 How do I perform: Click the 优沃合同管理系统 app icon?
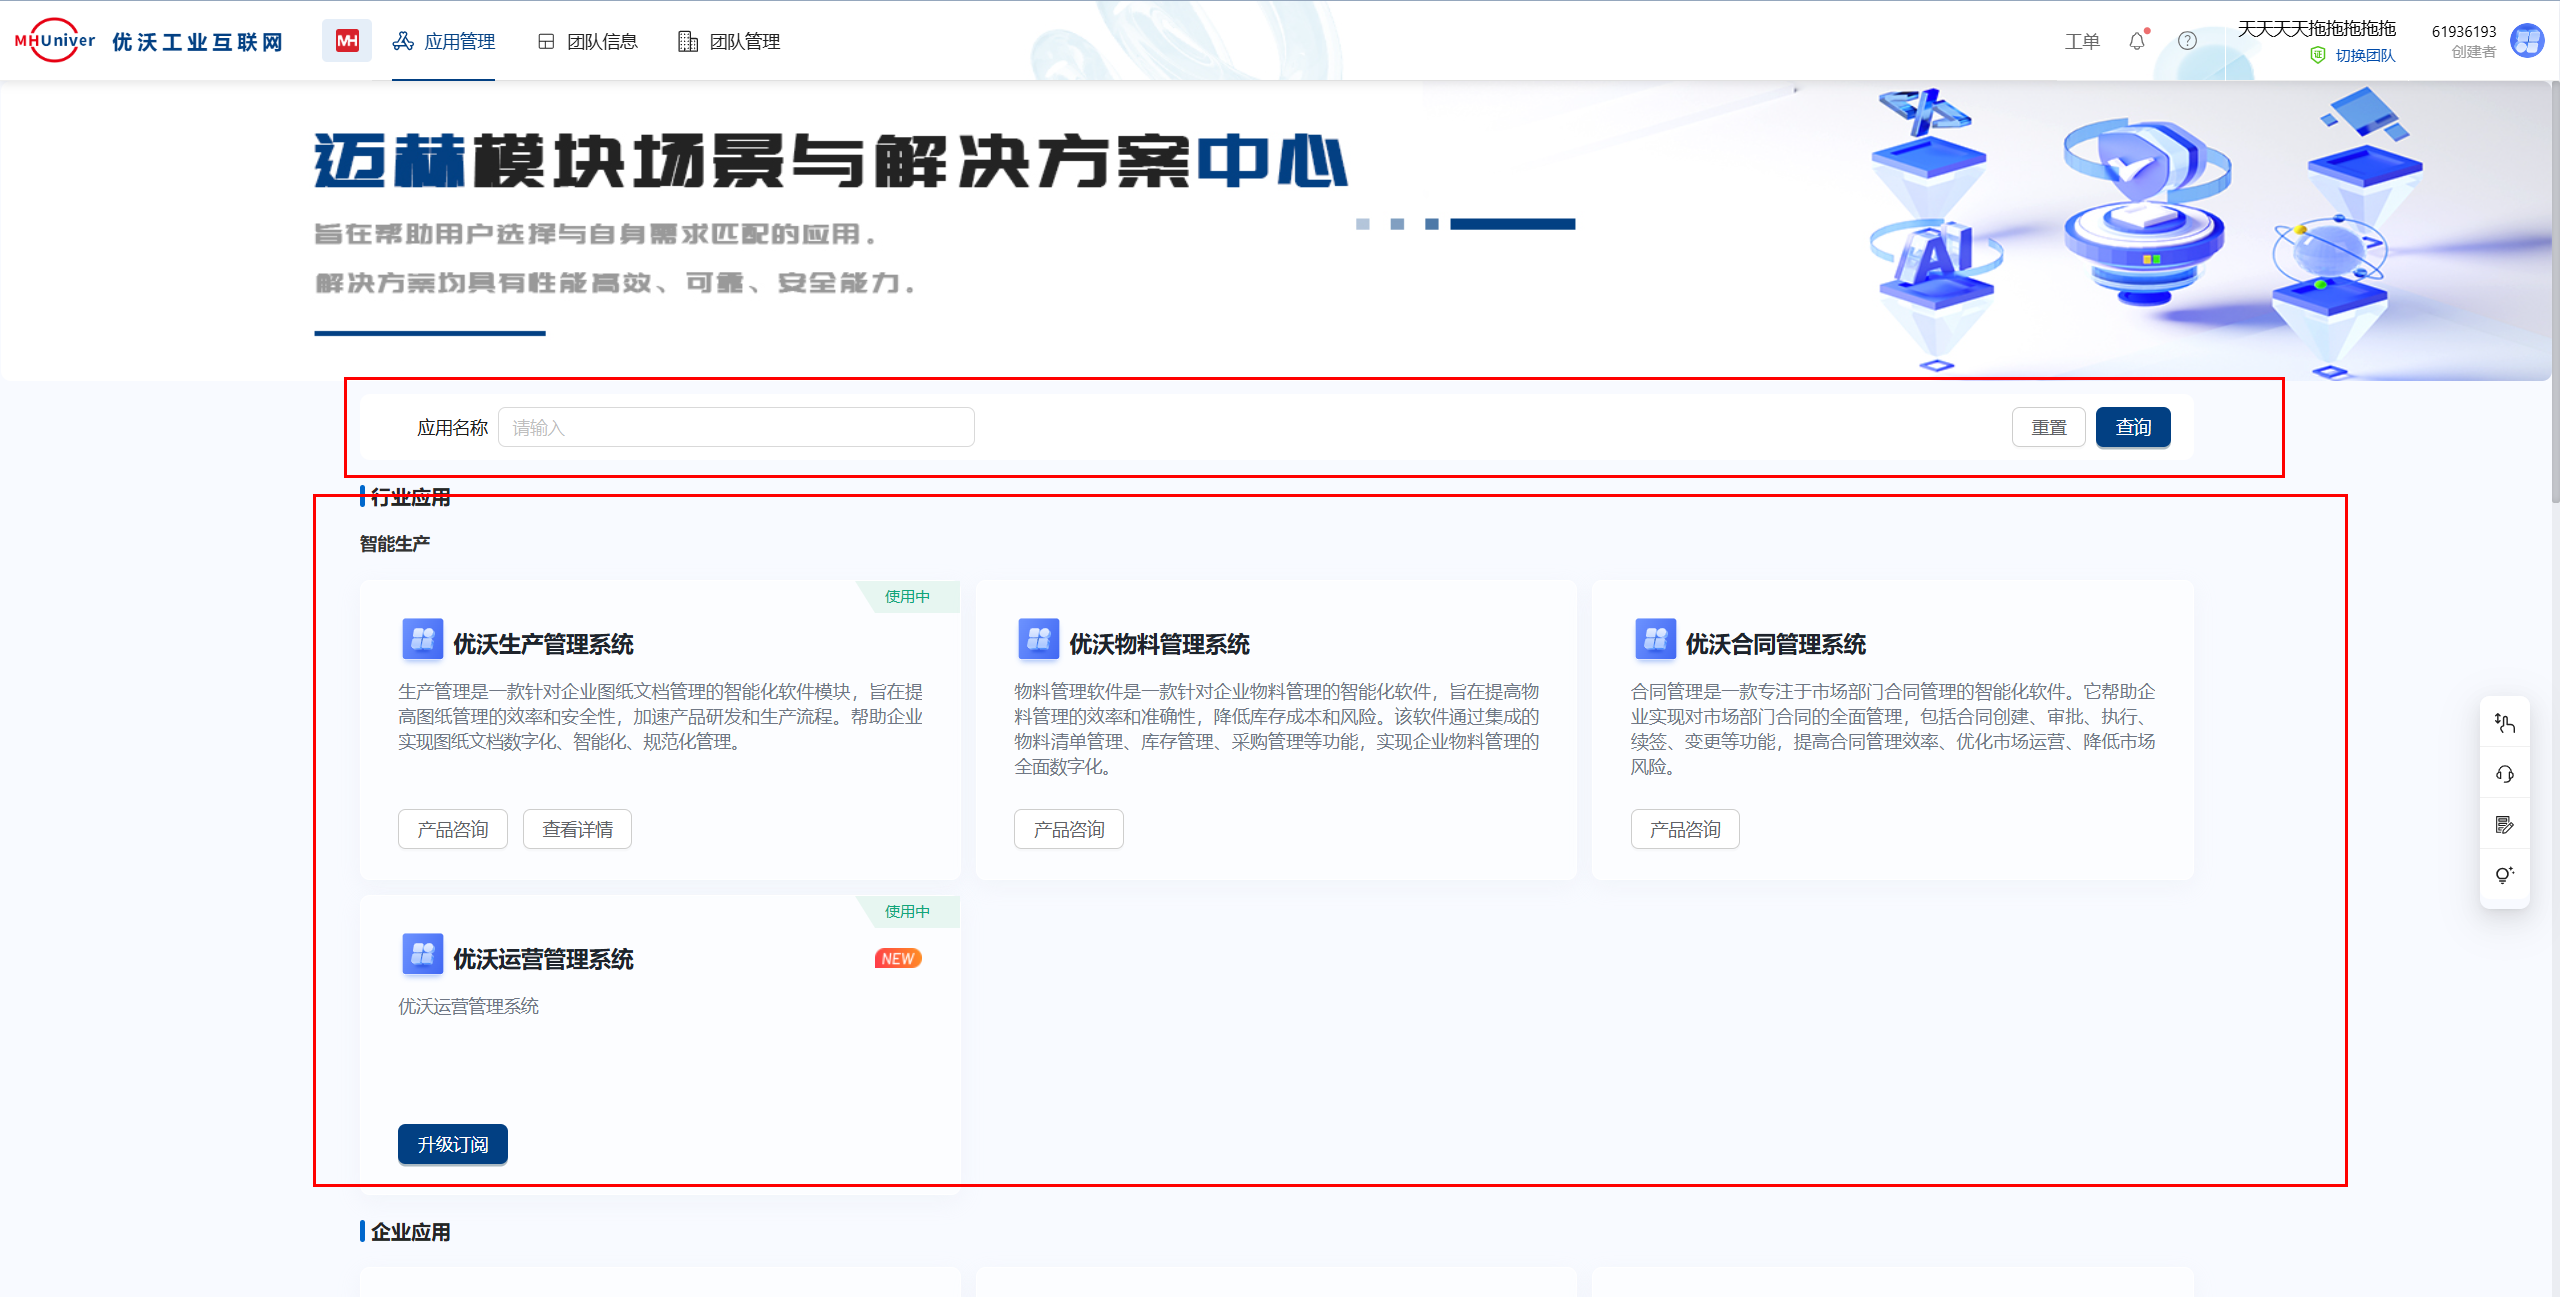[x=1655, y=640]
